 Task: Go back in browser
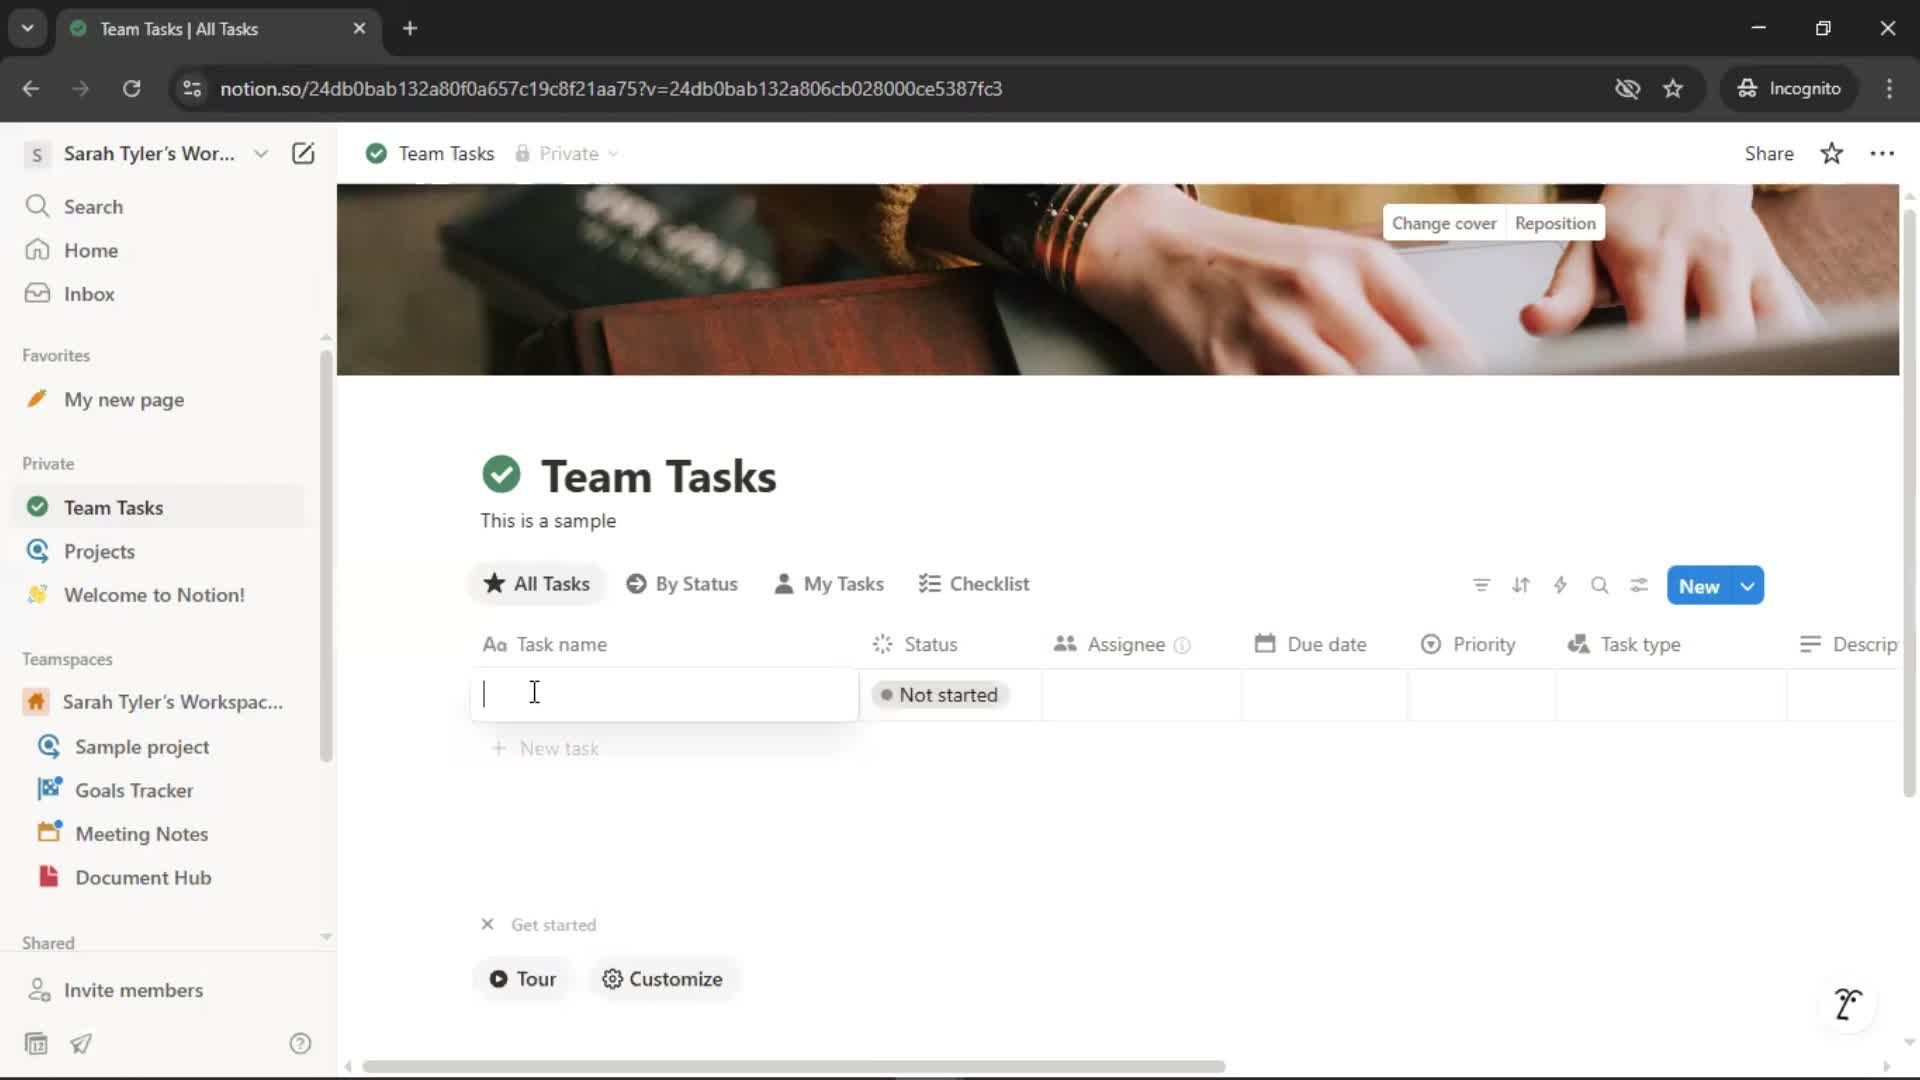tap(31, 88)
